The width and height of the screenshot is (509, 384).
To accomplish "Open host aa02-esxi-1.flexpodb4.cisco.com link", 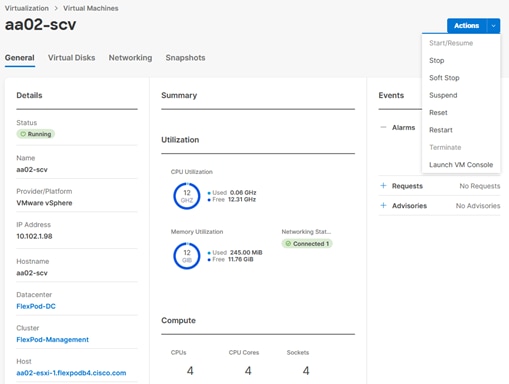I will 71,373.
